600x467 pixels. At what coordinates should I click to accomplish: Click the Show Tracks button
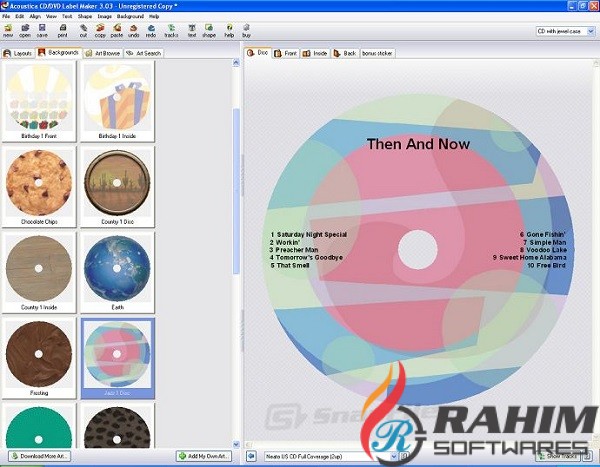[558, 456]
